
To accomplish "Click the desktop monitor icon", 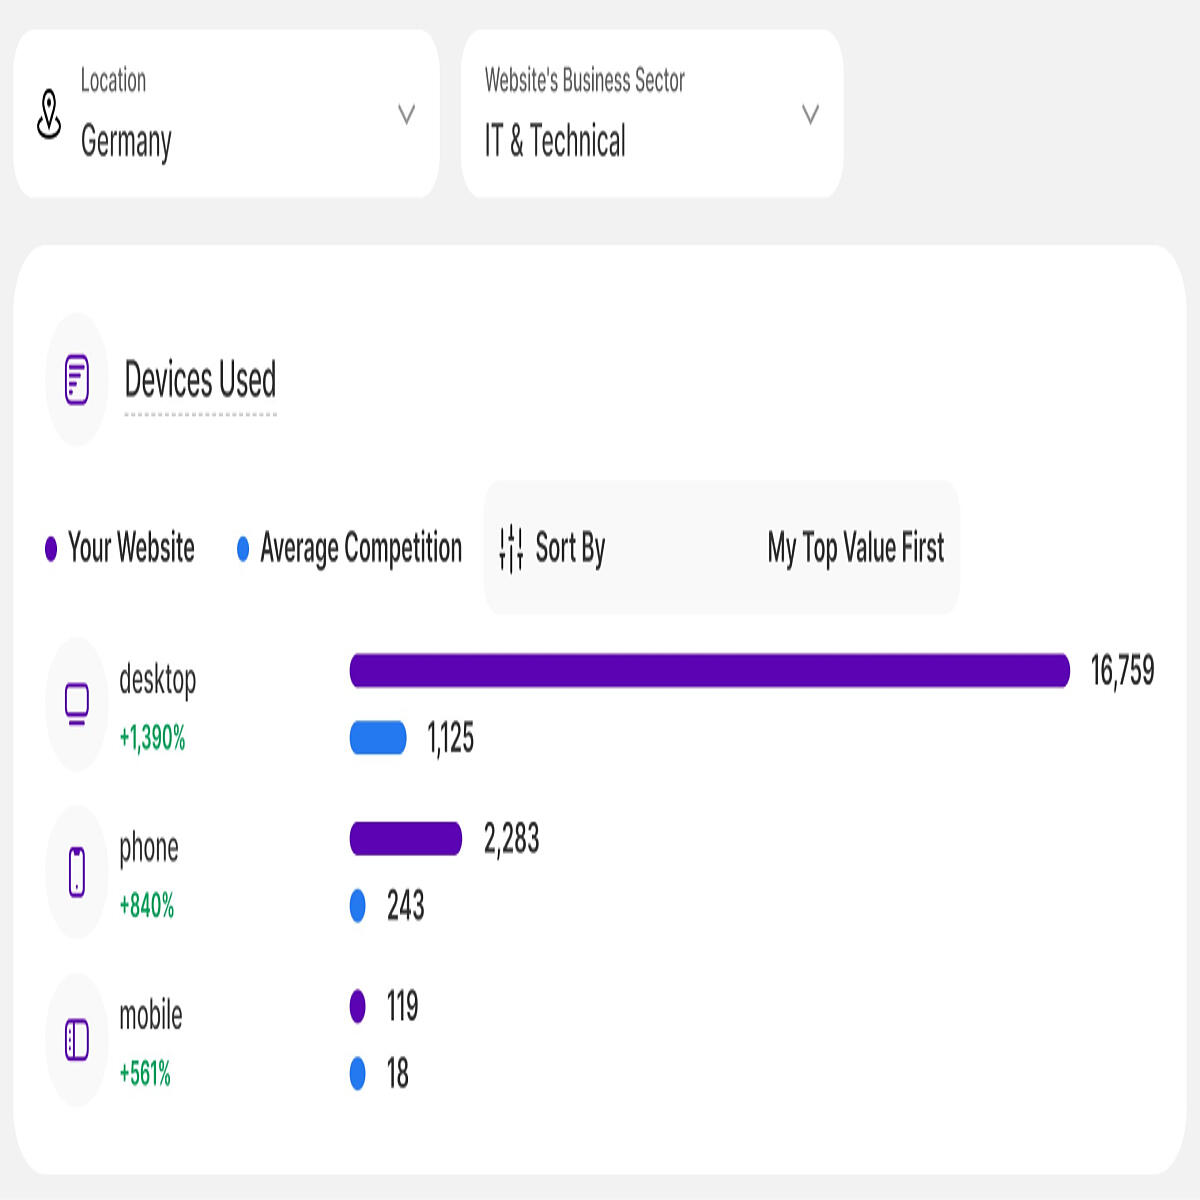I will click(x=77, y=704).
